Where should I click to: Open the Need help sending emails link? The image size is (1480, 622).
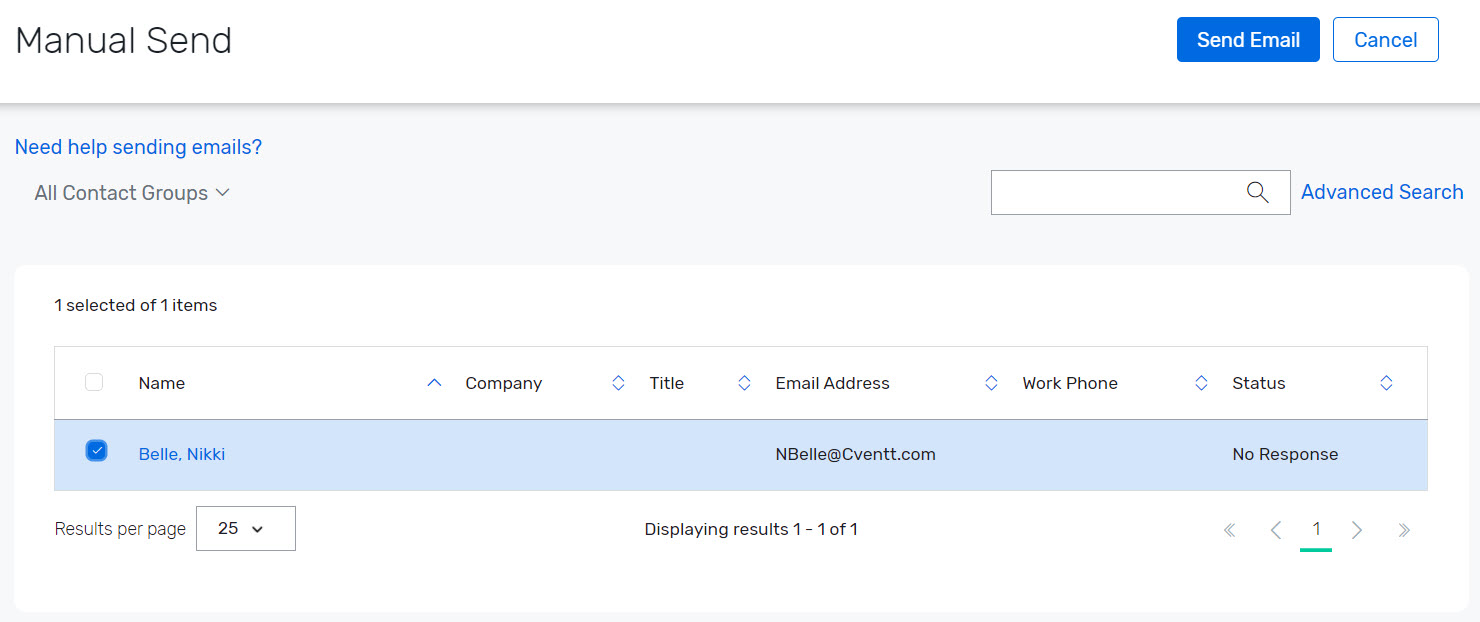click(137, 146)
